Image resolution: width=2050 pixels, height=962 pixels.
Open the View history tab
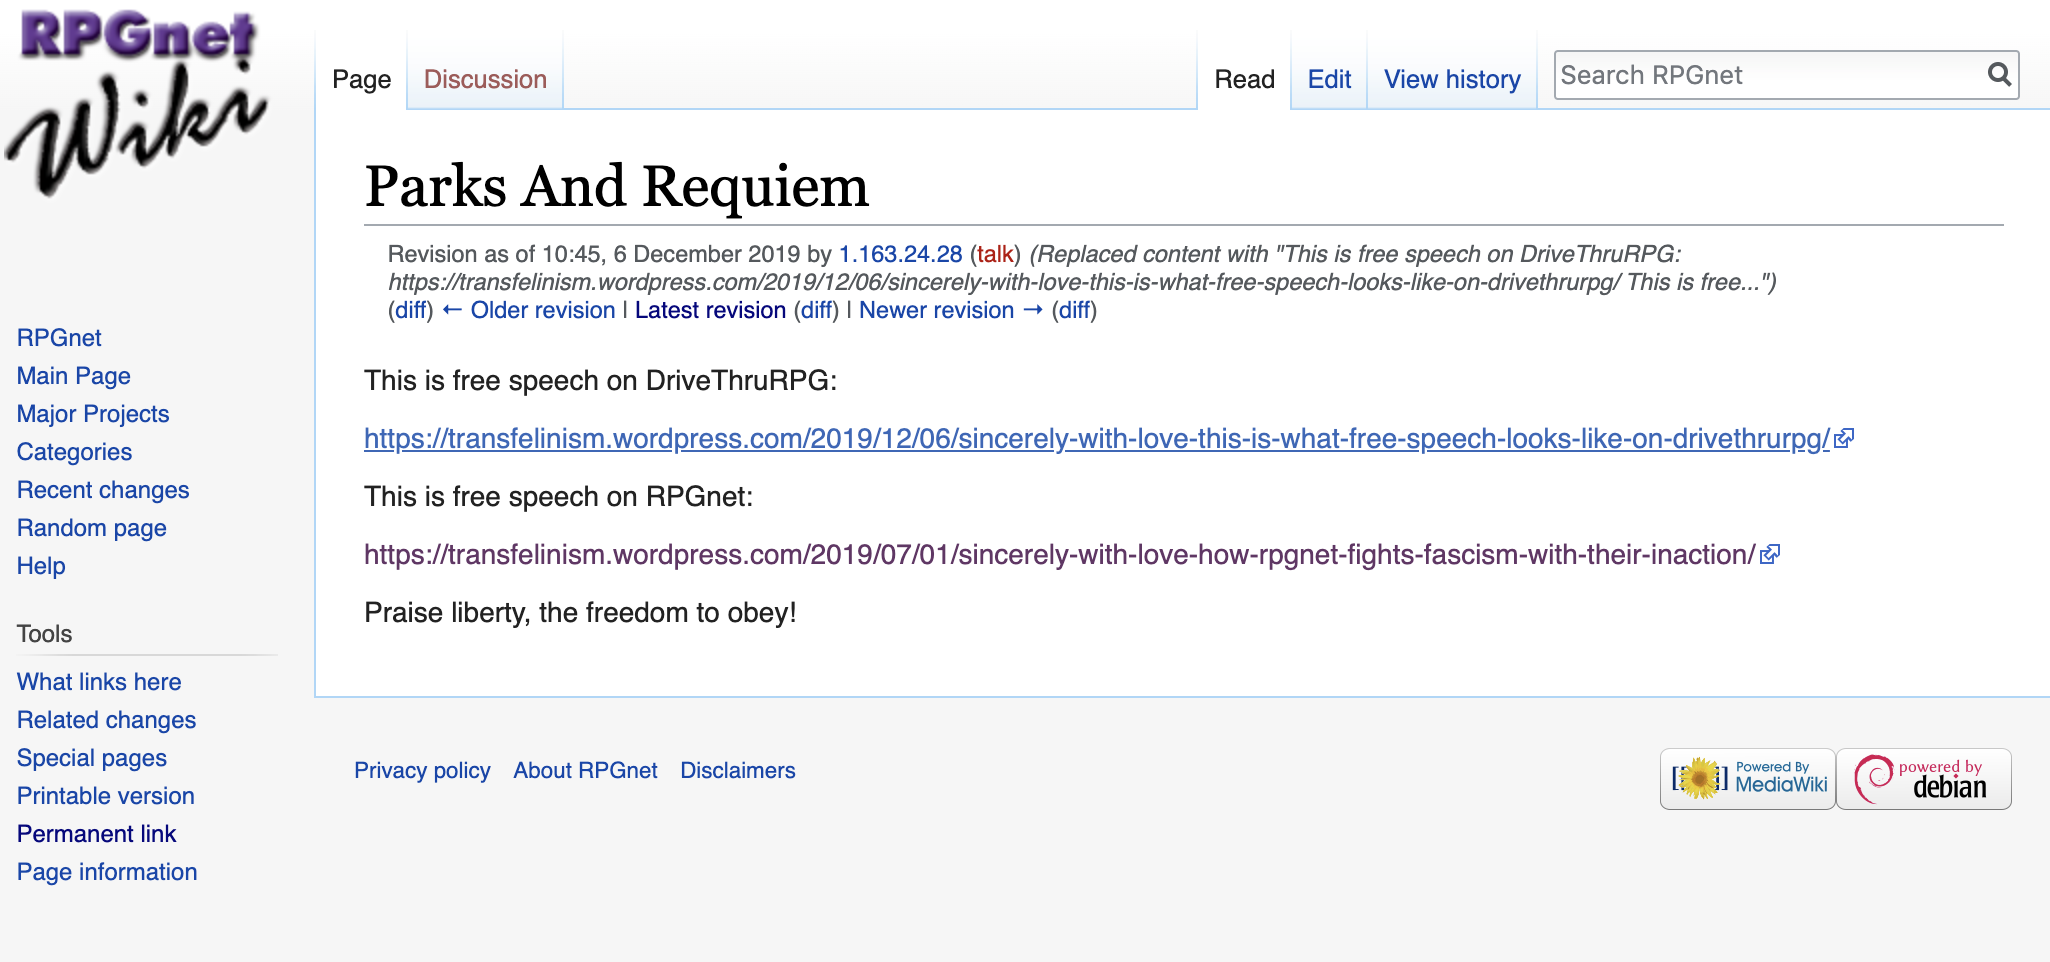[1452, 79]
